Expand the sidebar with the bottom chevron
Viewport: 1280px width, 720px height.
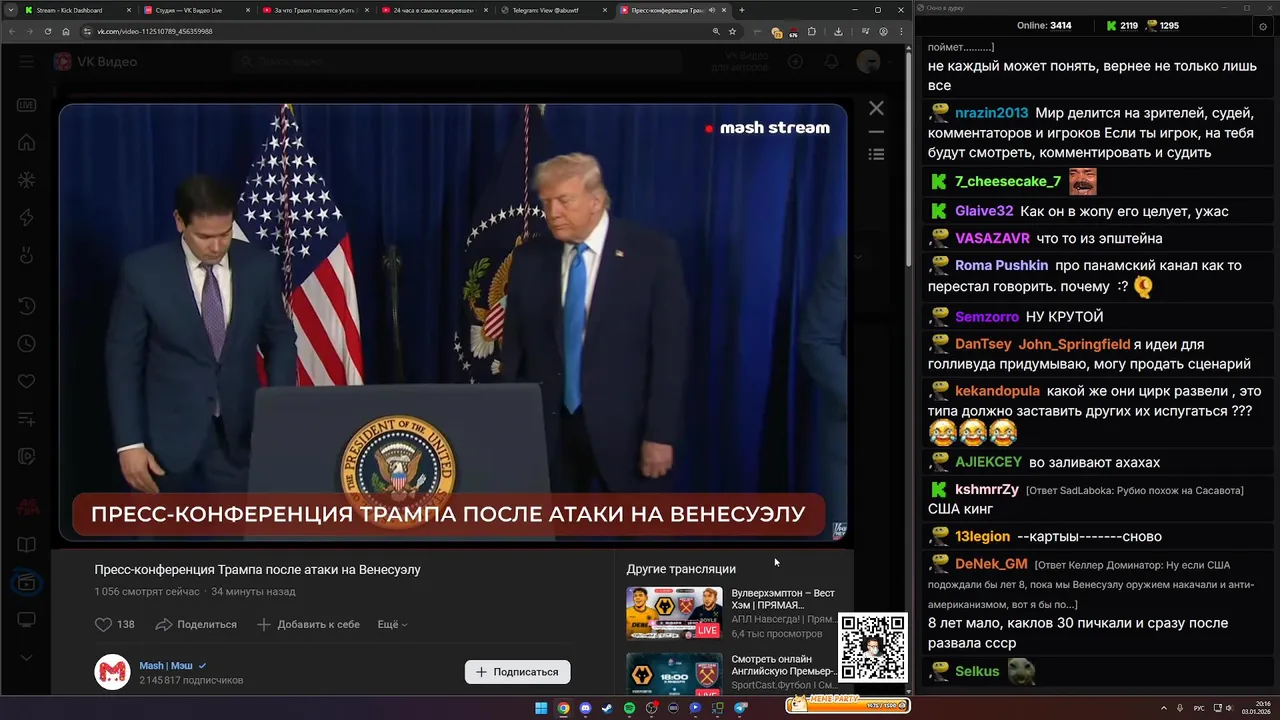pyautogui.click(x=26, y=658)
